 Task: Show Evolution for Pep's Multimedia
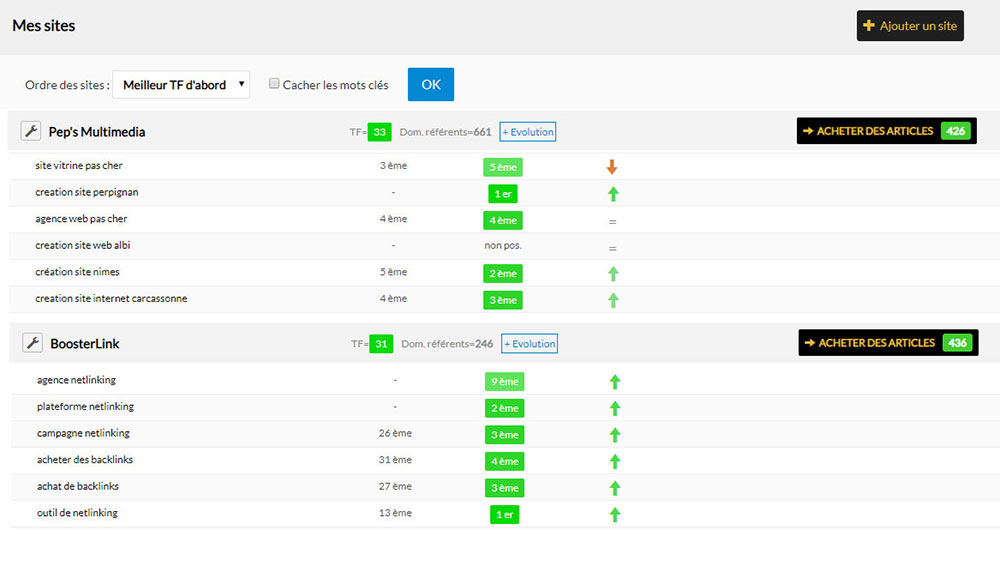527,132
